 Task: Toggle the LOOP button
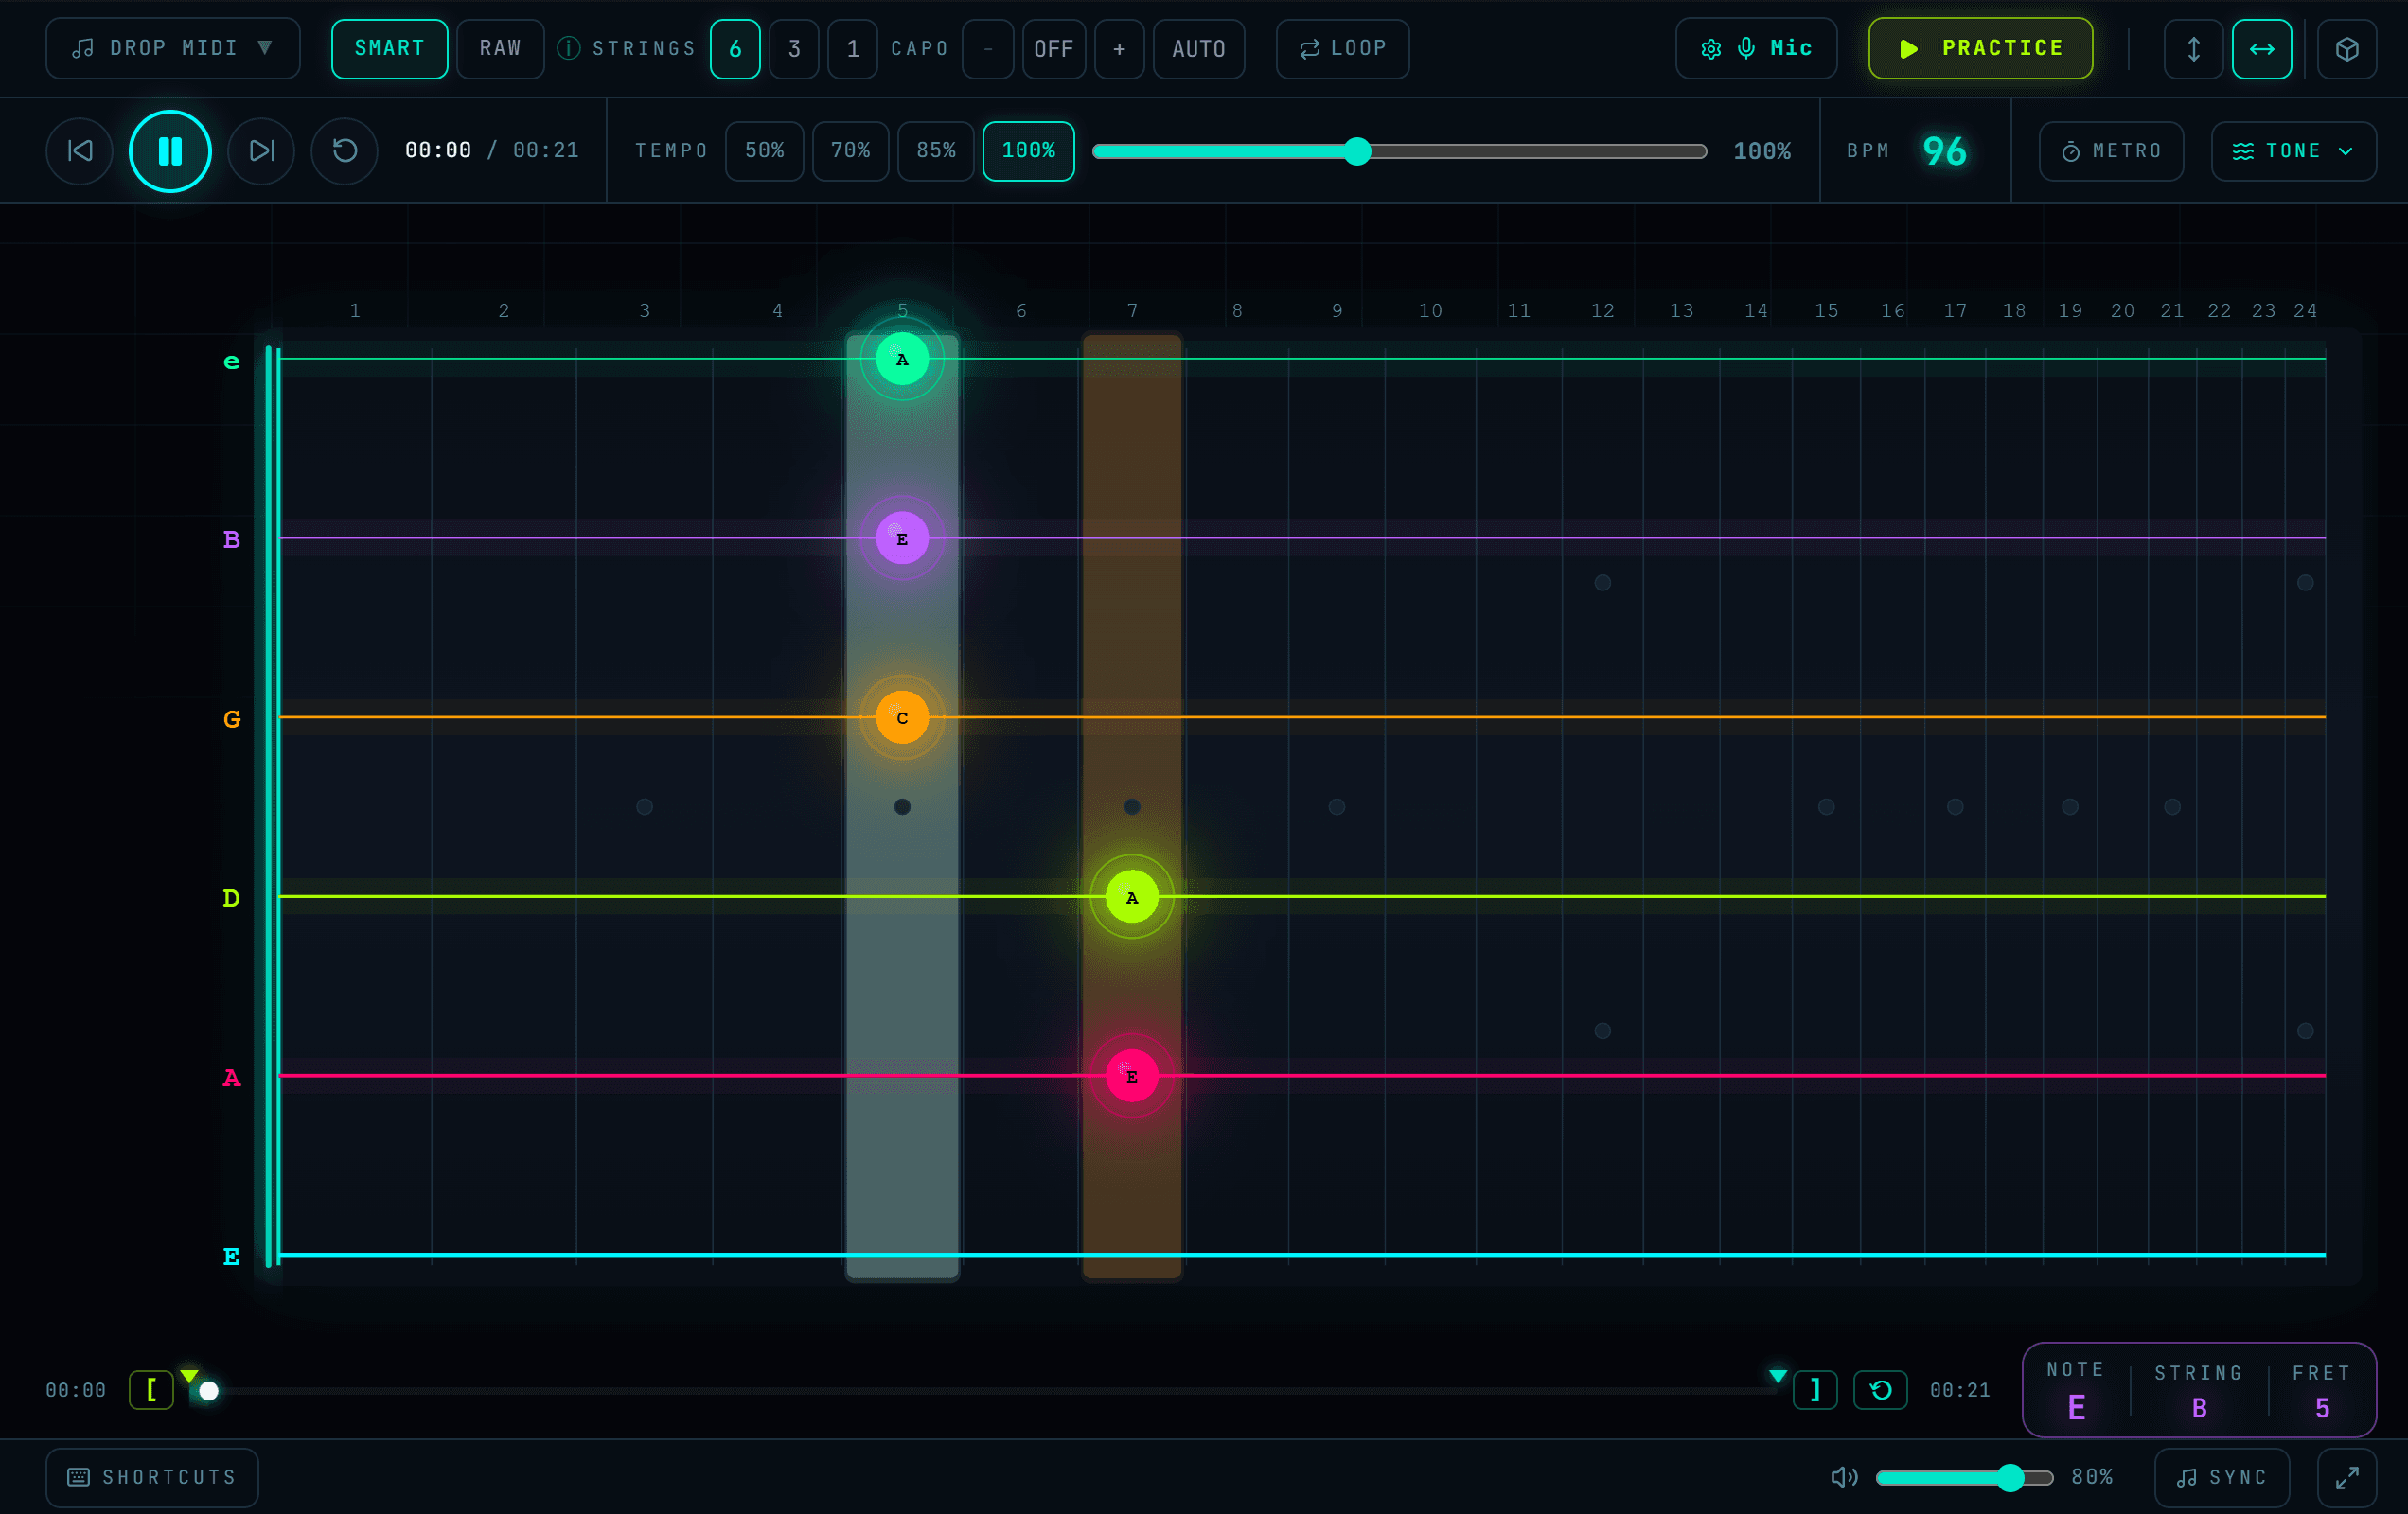pos(1343,48)
